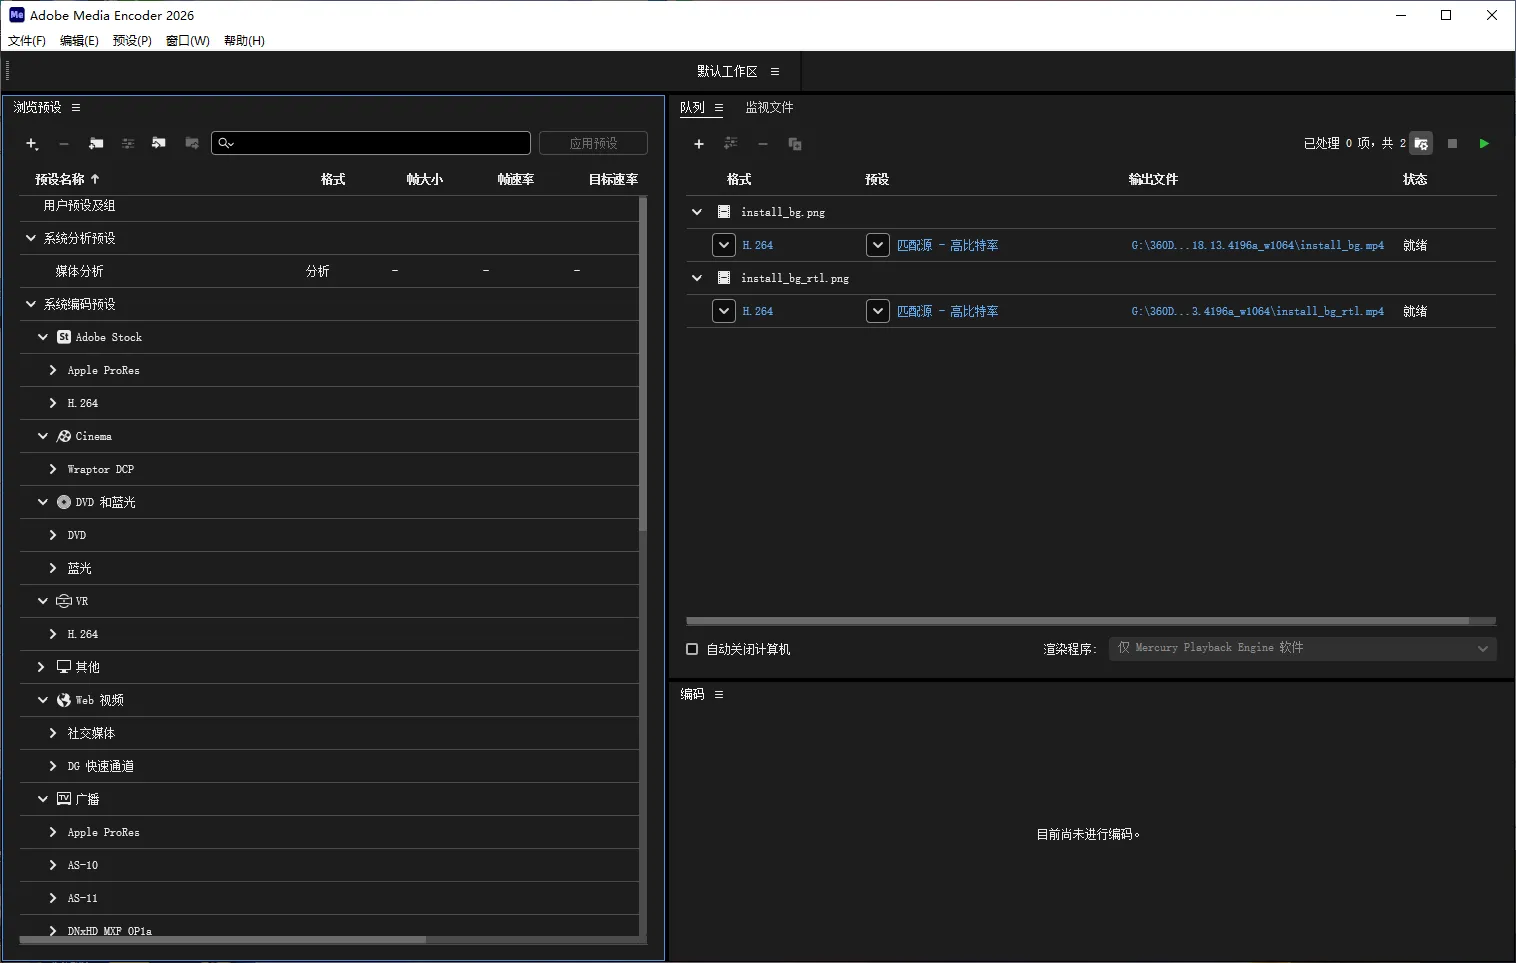
Task: Remove selected preset using minus icon
Action: pos(63,144)
